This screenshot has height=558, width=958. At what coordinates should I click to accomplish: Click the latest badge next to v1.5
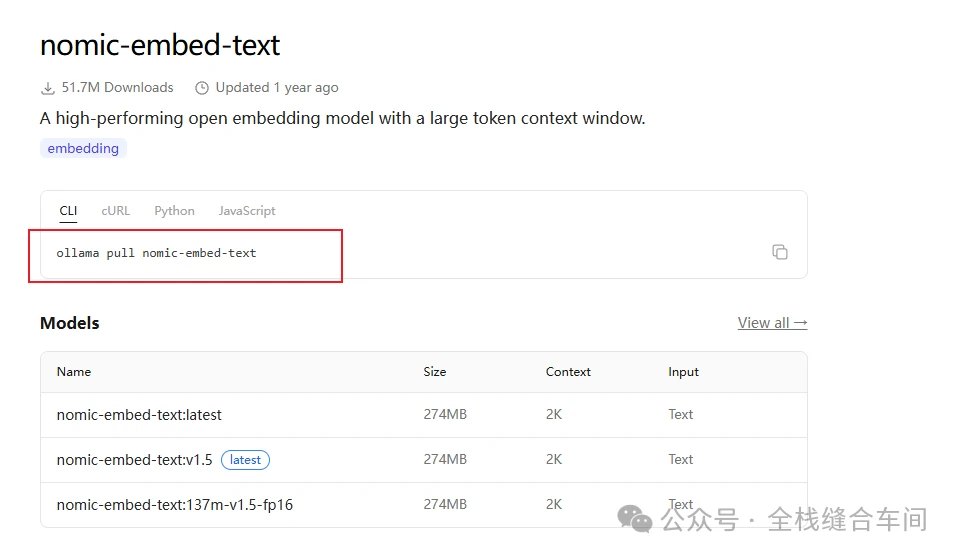(245, 460)
